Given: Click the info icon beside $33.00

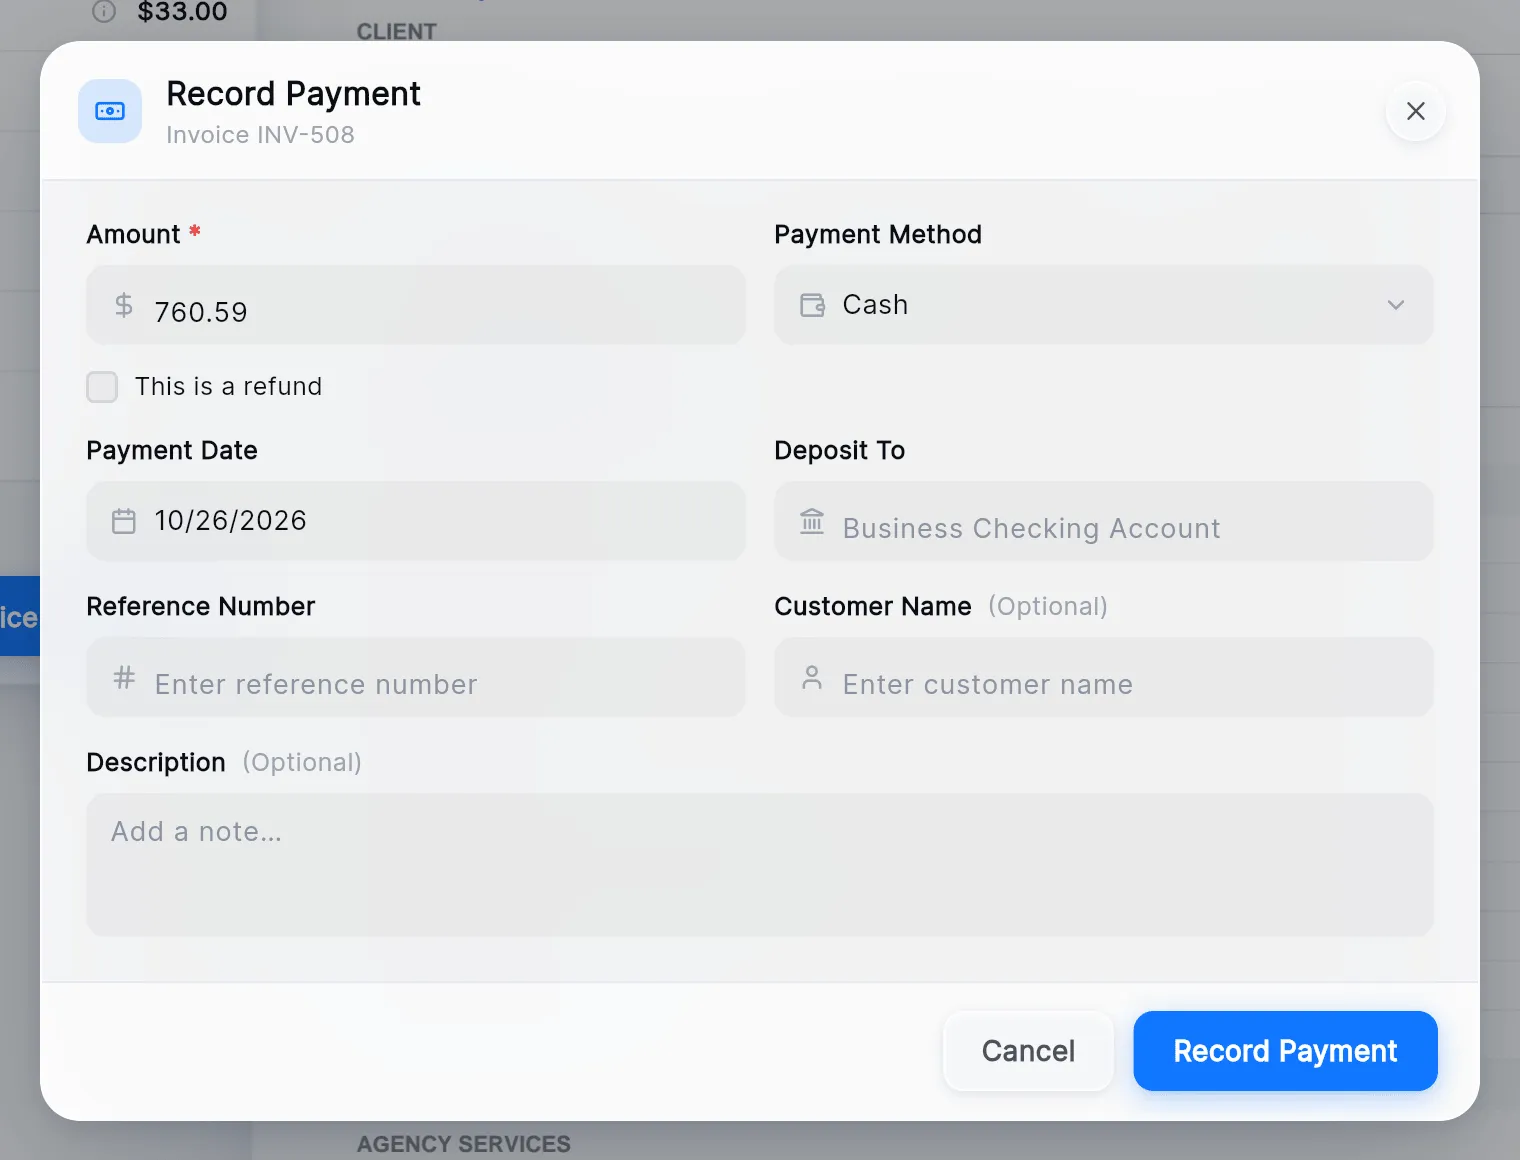Looking at the screenshot, I should pyautogui.click(x=104, y=11).
